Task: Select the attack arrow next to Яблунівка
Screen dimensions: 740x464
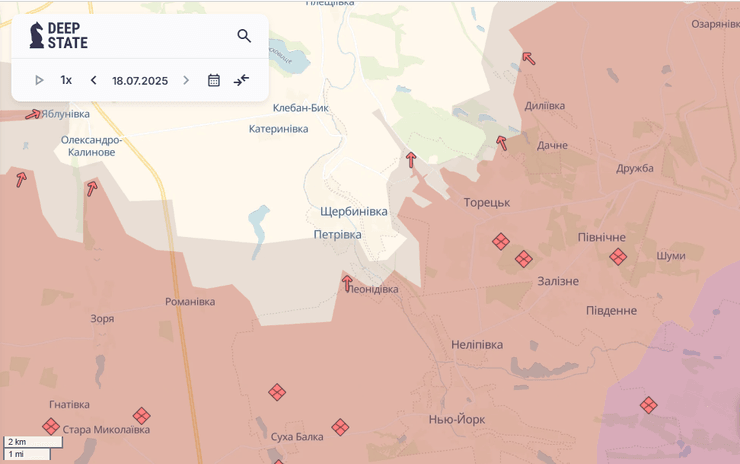Action: click(x=33, y=114)
